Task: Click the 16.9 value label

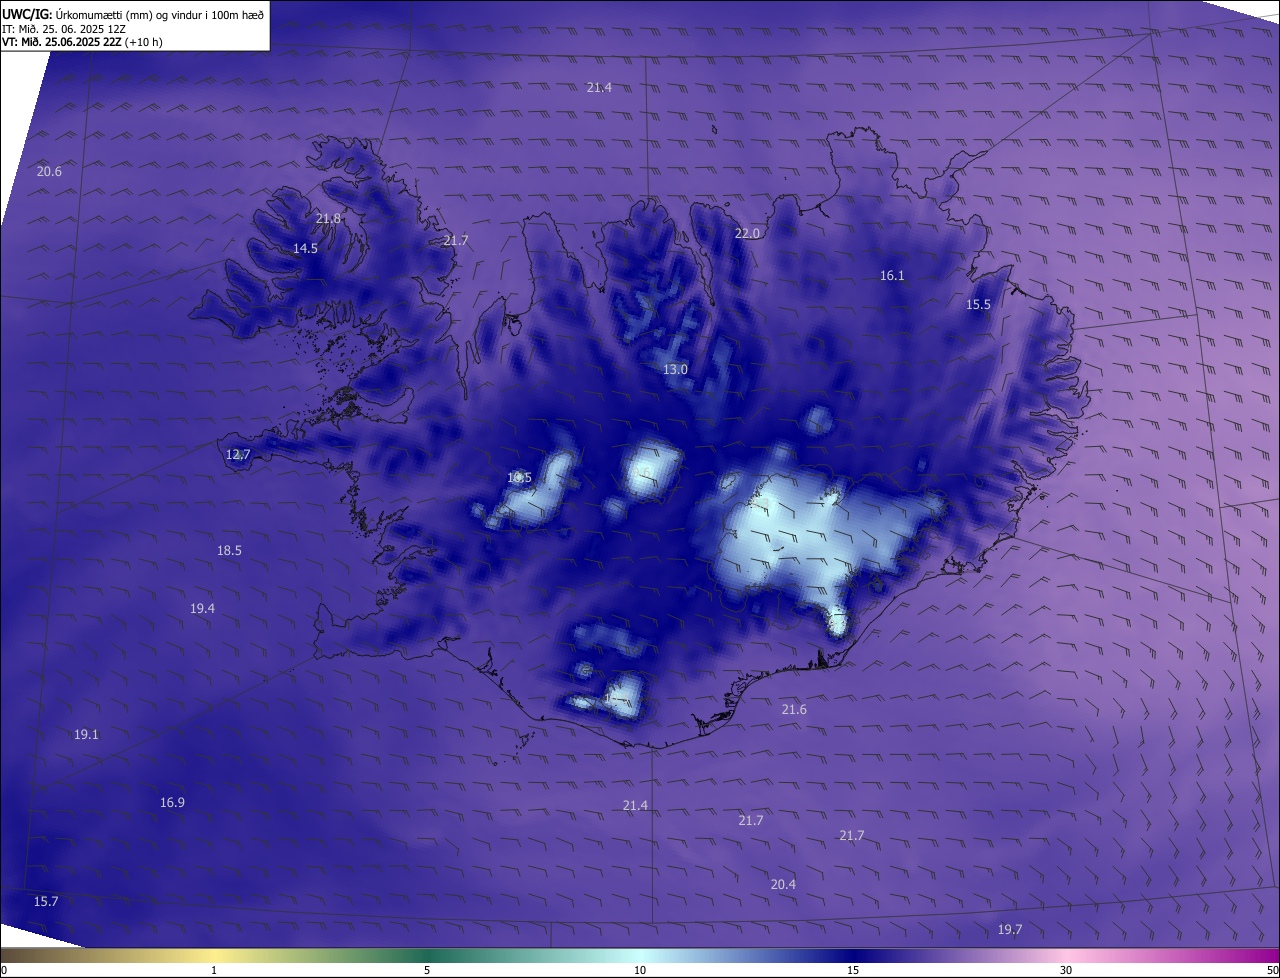Action: click(x=172, y=803)
